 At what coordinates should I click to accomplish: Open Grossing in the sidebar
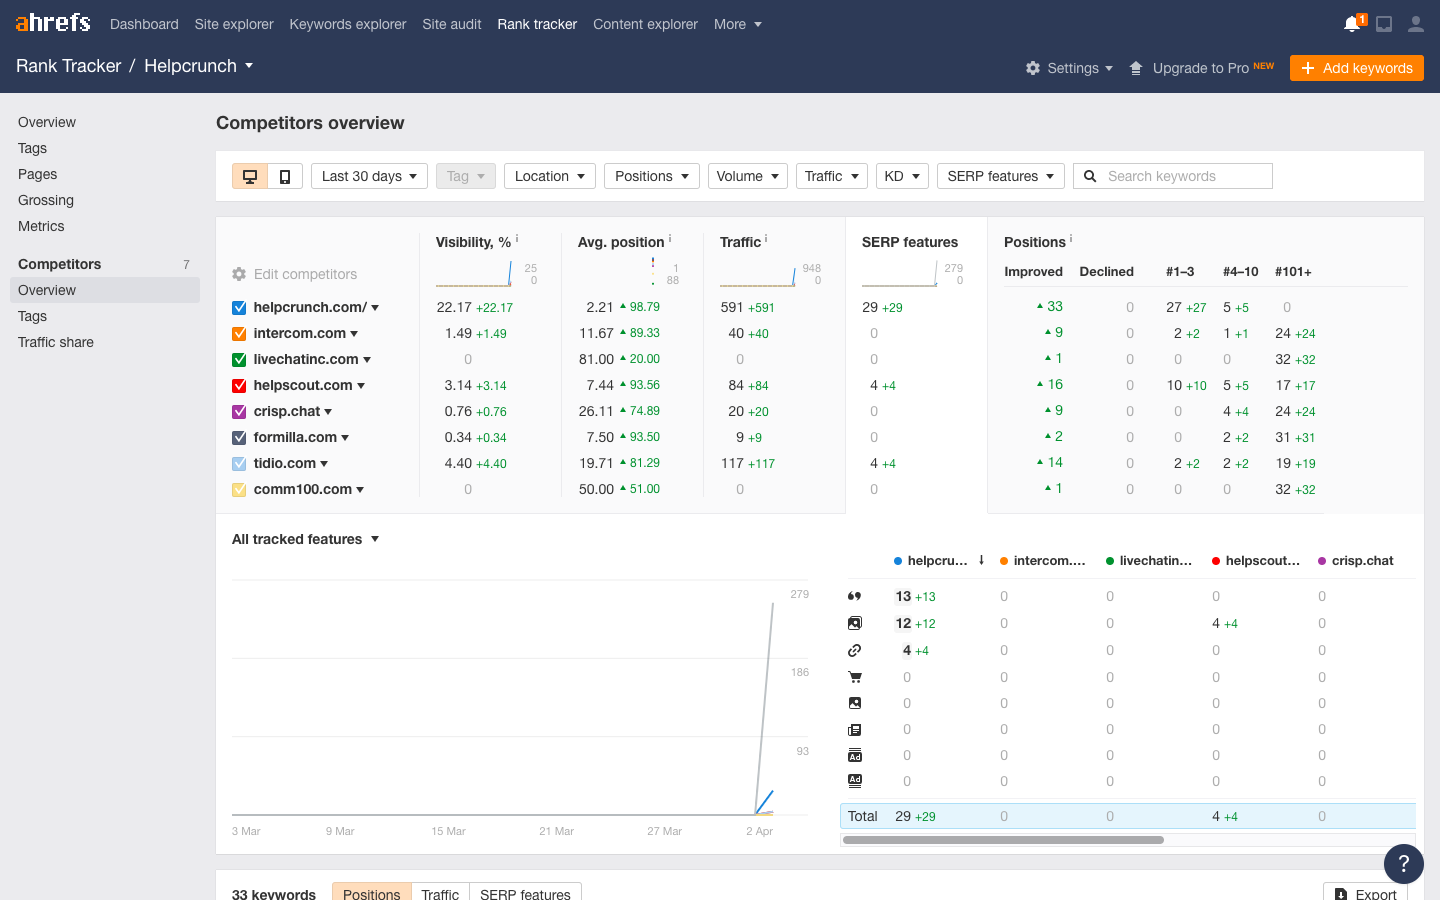pos(46,200)
